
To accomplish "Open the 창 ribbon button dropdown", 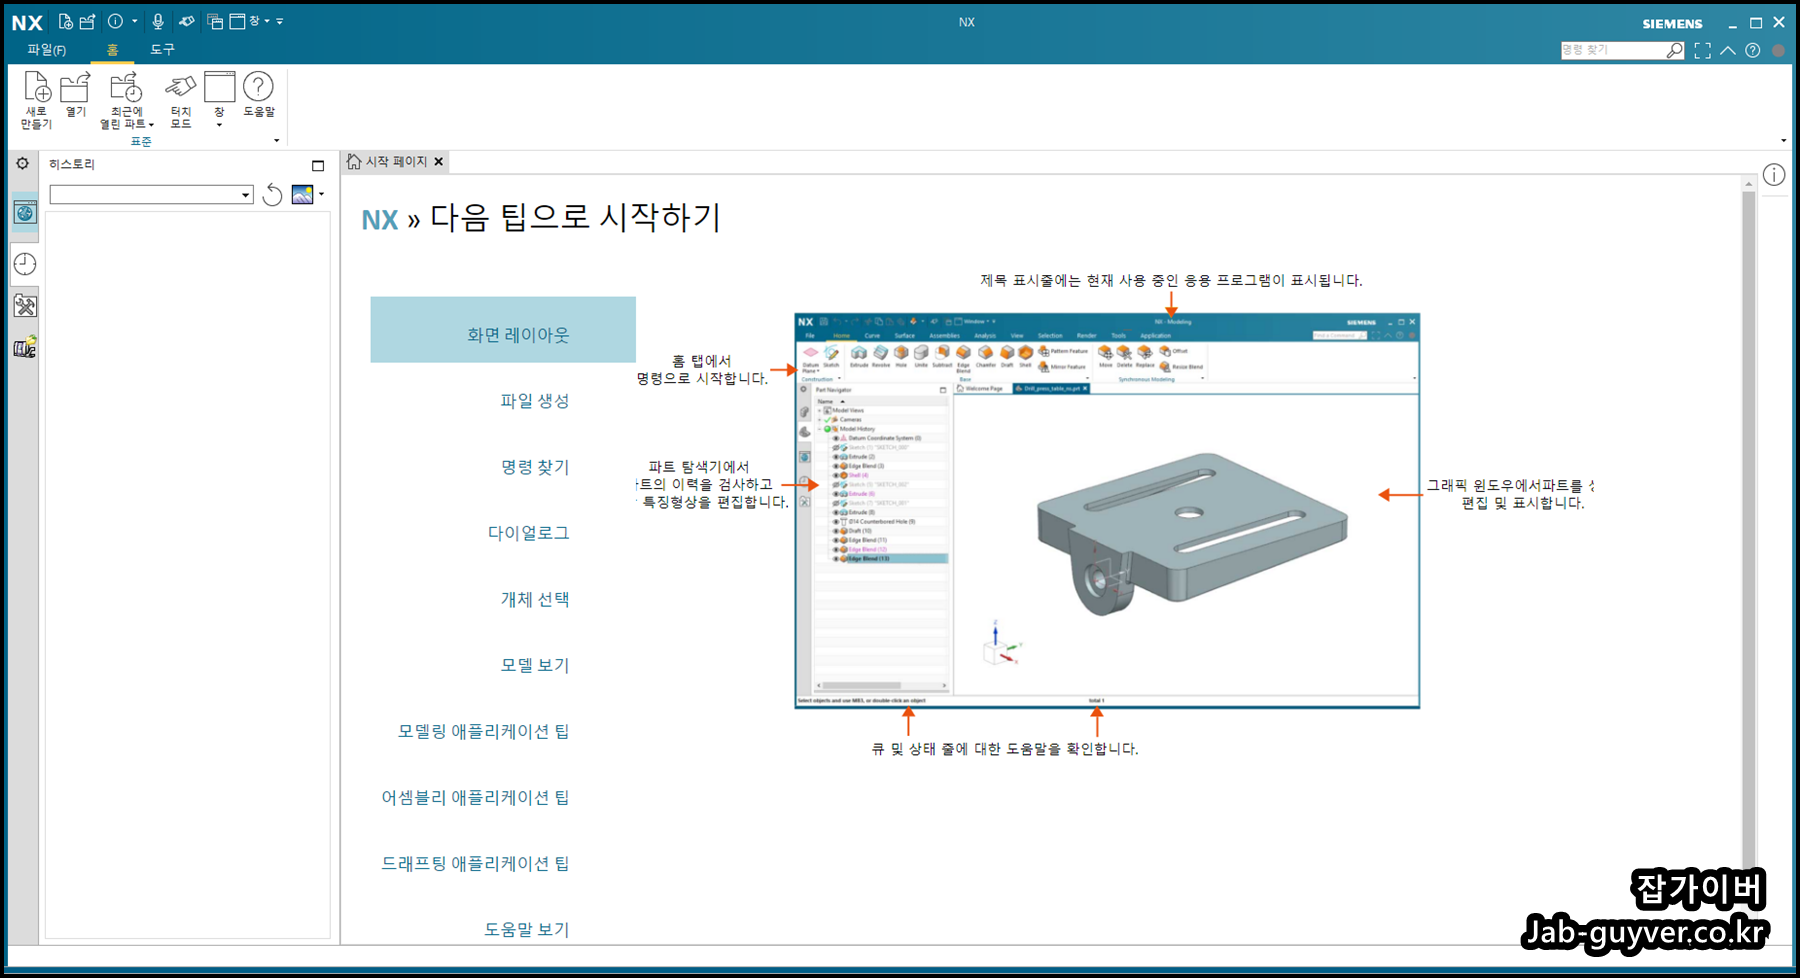I will click(219, 100).
